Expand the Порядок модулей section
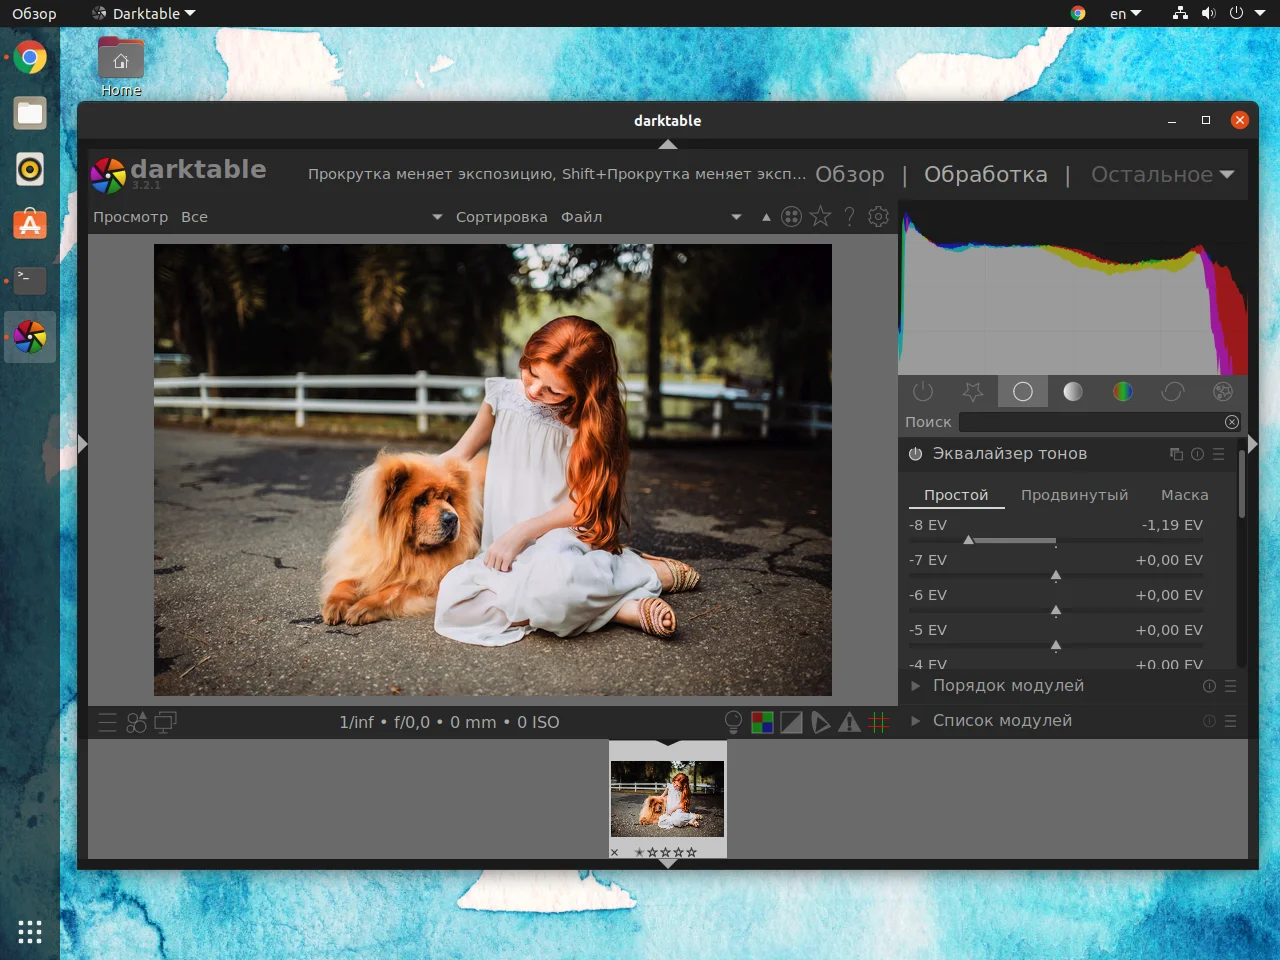This screenshot has height=960, width=1280. (x=1008, y=686)
